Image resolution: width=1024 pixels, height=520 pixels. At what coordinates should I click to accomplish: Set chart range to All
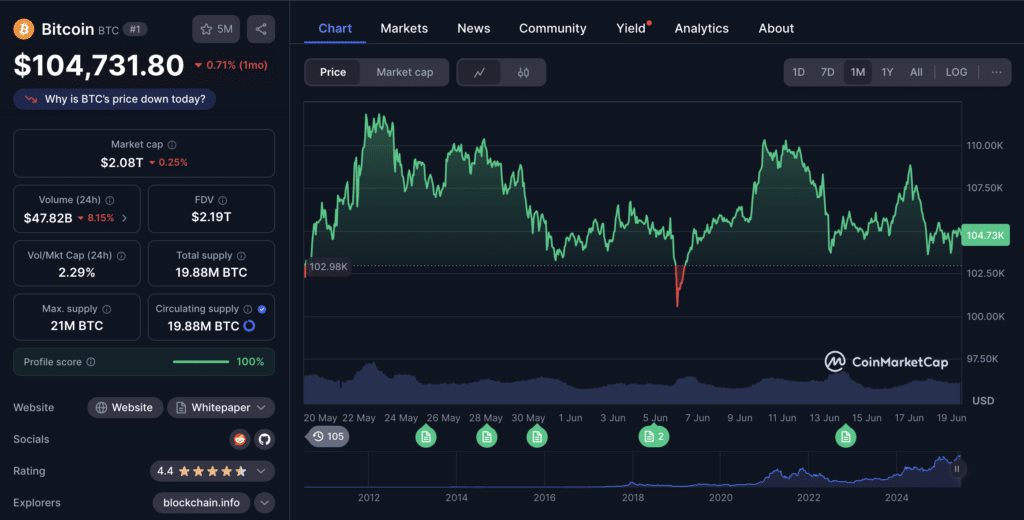coord(916,73)
